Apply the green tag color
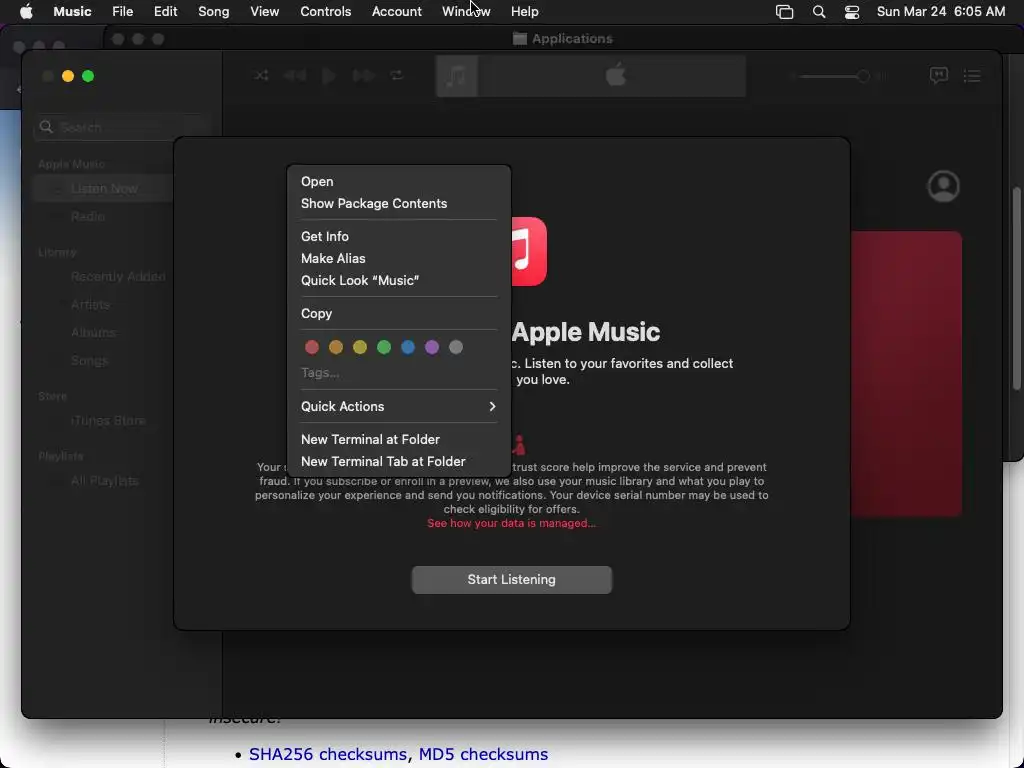Viewport: 1024px width, 768px height. pos(384,347)
